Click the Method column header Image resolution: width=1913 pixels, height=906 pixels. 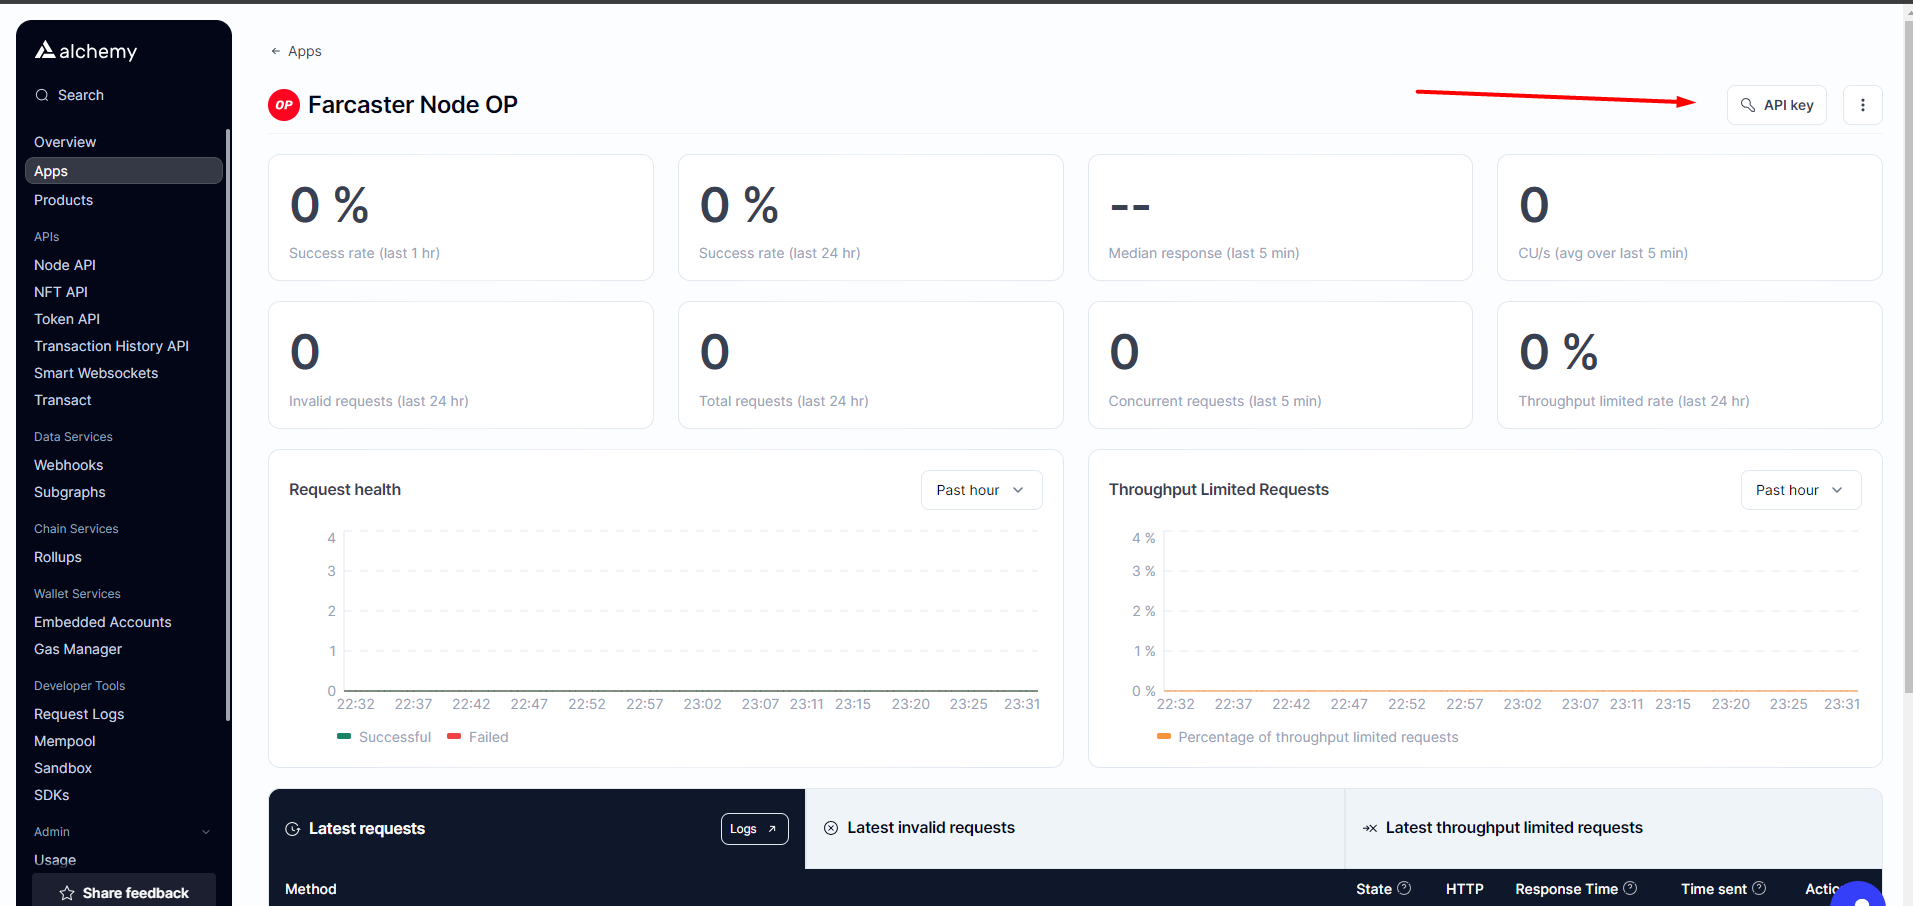tap(311, 889)
